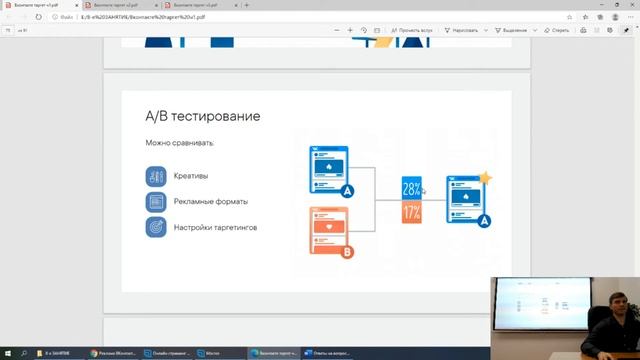Select the 'Выделение' highlight tool
The width and height of the screenshot is (640, 360).
pos(511,30)
